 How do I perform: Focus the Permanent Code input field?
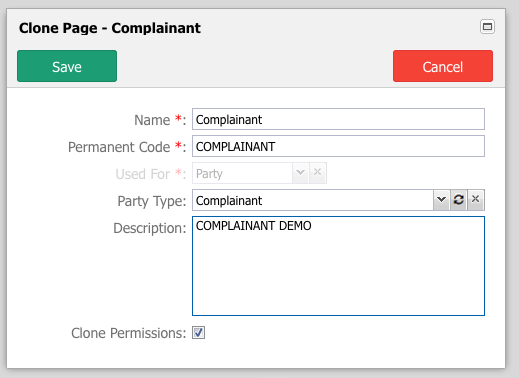point(338,146)
